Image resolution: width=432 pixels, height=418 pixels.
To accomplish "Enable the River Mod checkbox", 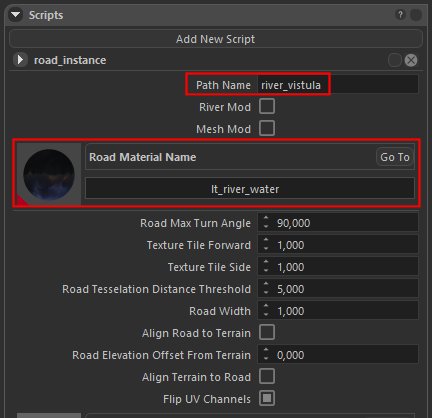I will coord(267,106).
